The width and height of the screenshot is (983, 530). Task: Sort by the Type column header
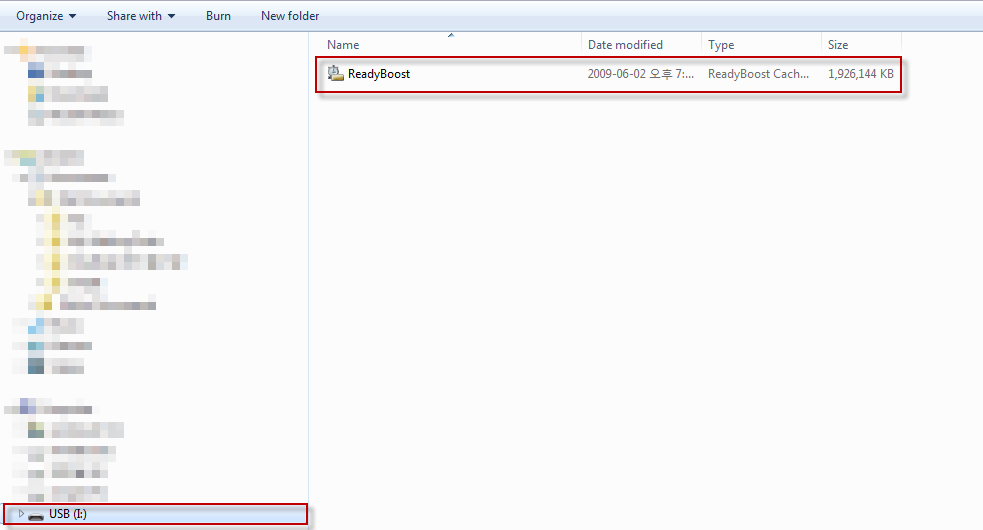(721, 45)
